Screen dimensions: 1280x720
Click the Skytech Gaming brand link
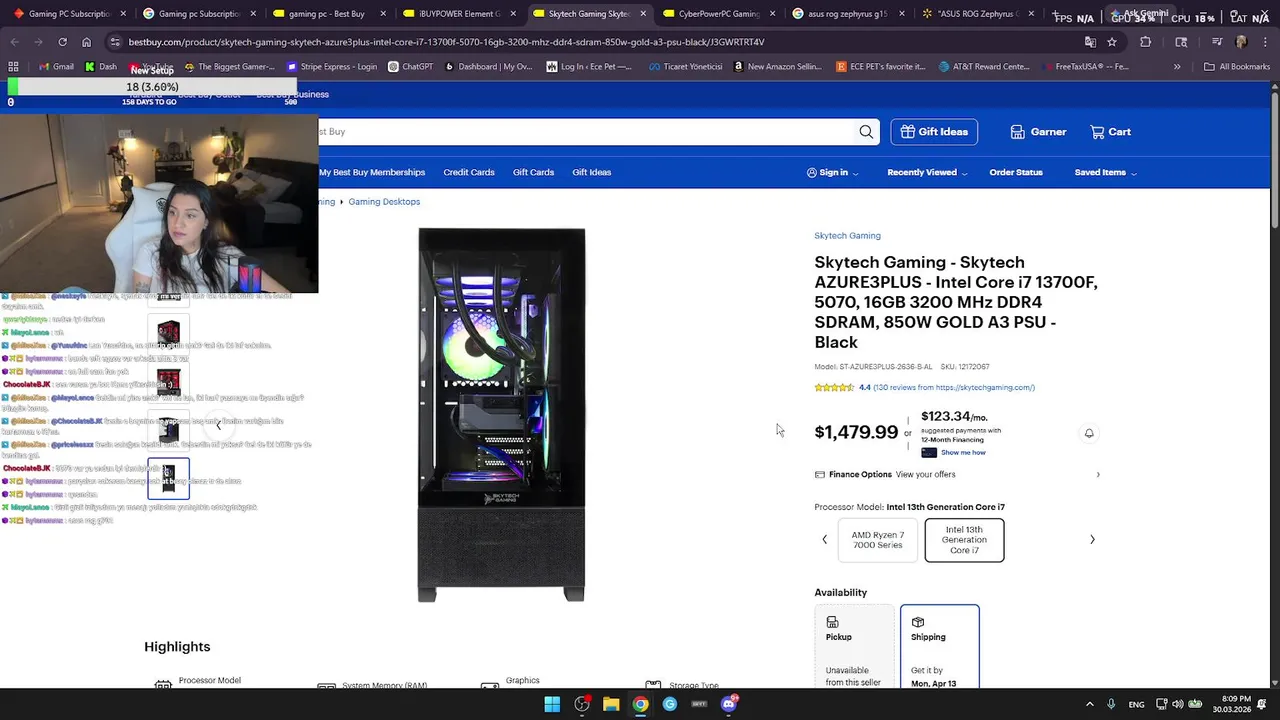coord(847,236)
